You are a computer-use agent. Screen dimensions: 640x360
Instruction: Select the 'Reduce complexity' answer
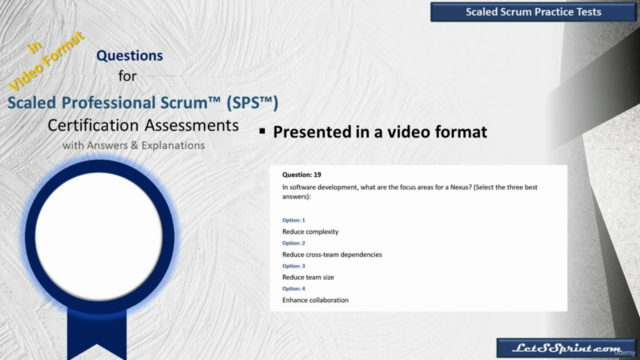tap(310, 231)
